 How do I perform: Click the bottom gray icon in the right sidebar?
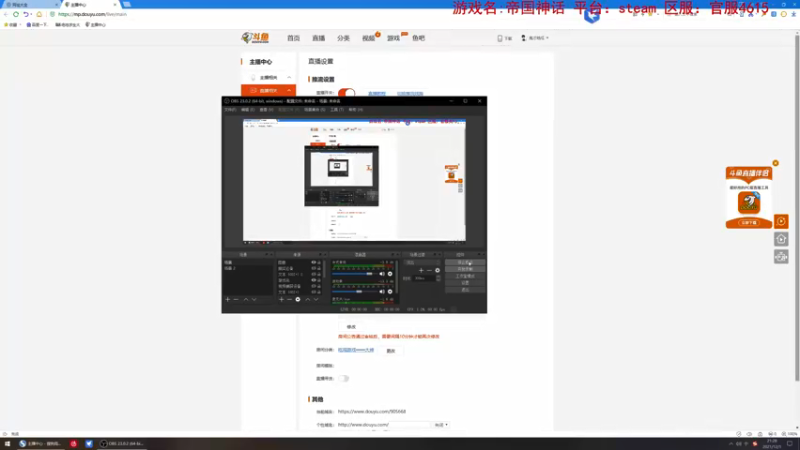781,257
